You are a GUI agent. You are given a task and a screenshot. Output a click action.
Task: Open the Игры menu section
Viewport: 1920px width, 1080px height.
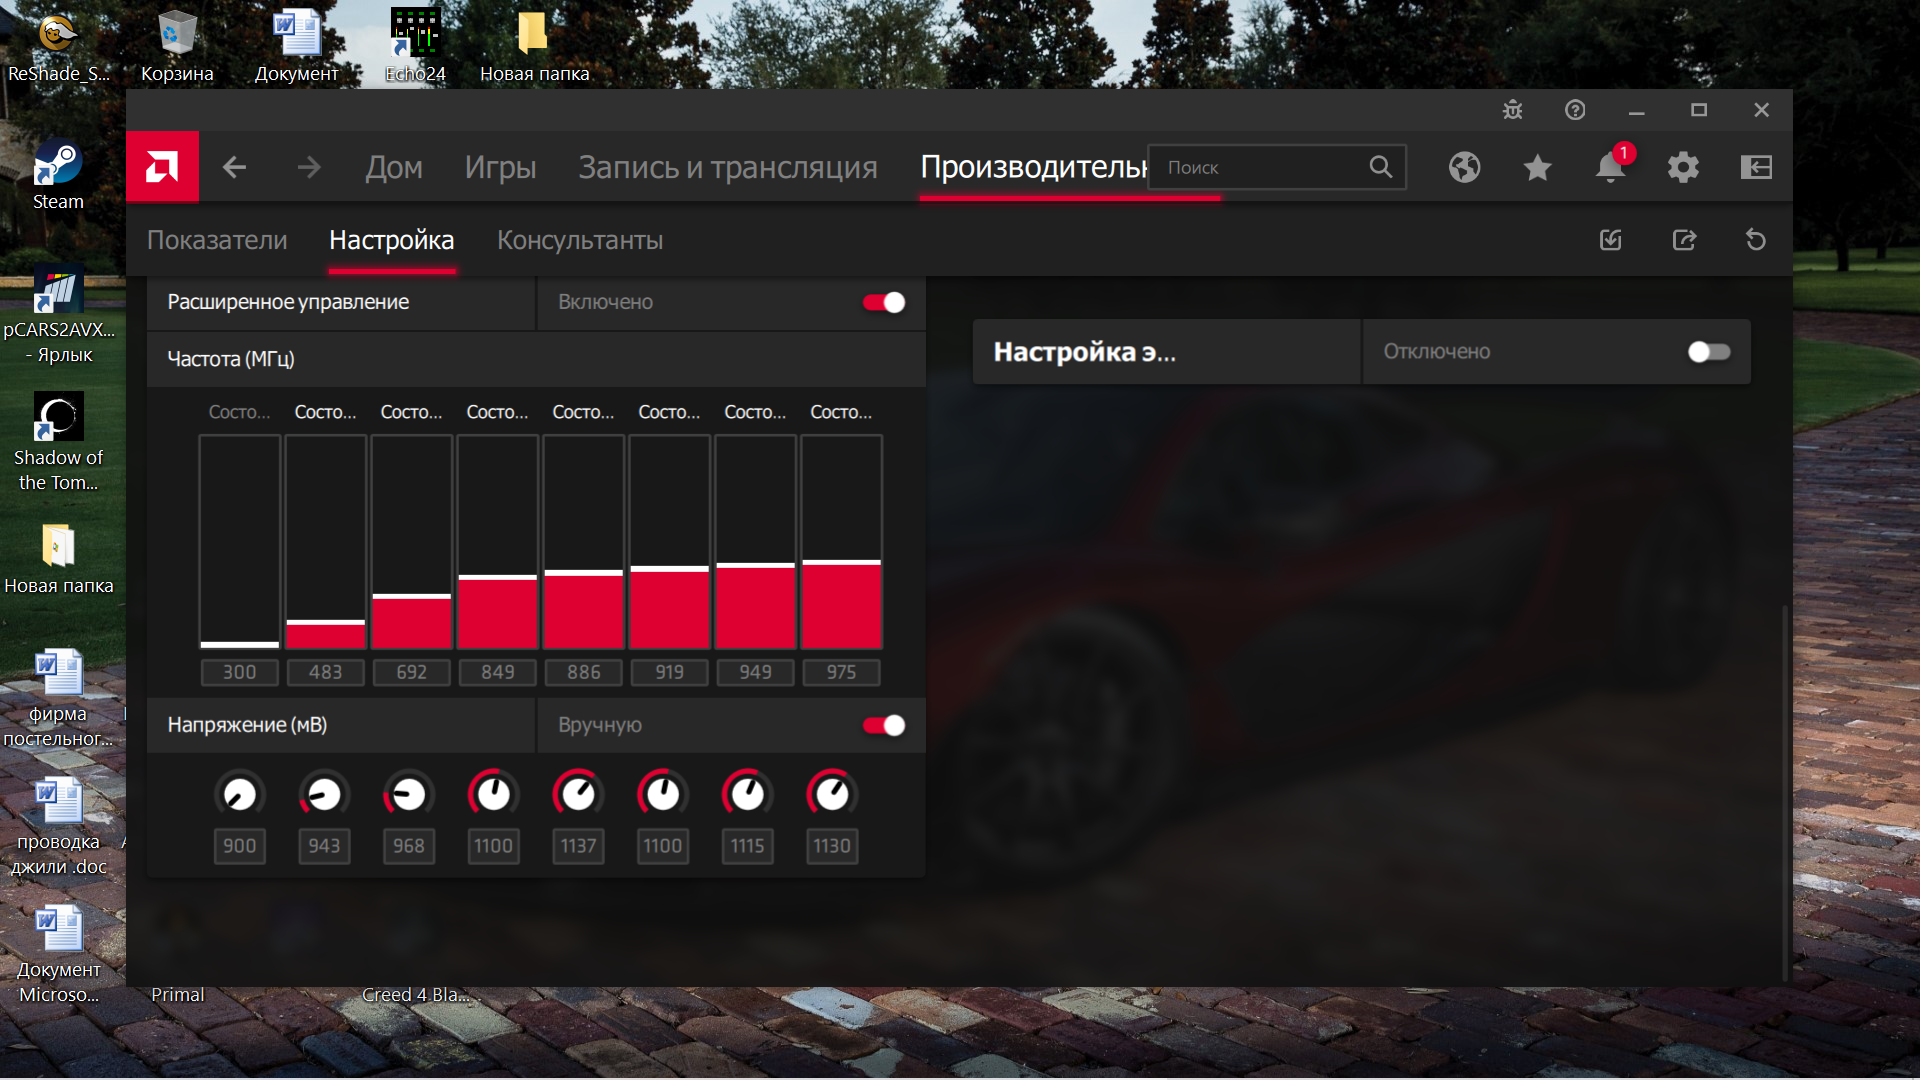(x=500, y=167)
